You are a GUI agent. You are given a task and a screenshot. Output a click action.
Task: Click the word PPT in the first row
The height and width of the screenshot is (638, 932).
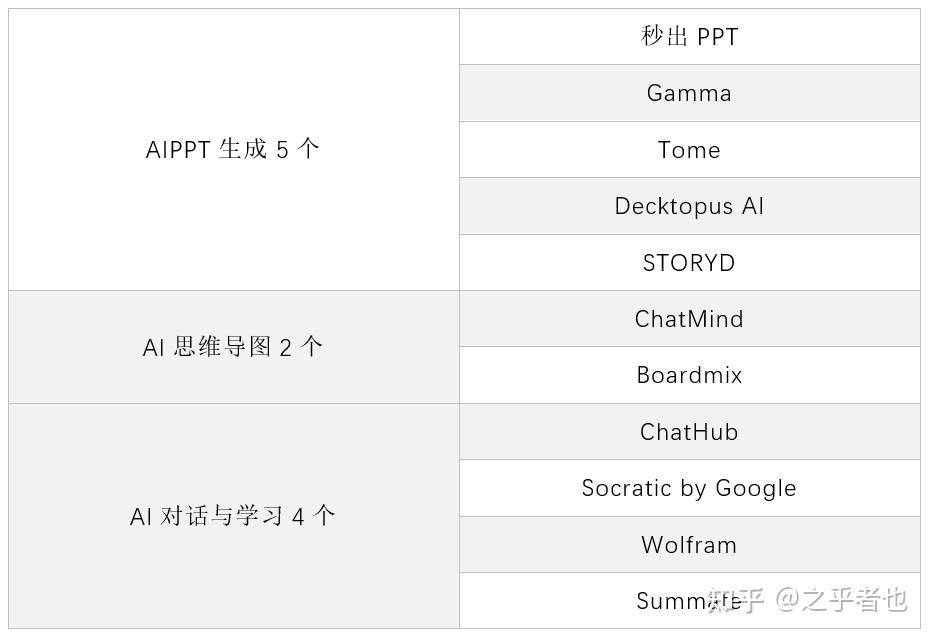(x=717, y=38)
